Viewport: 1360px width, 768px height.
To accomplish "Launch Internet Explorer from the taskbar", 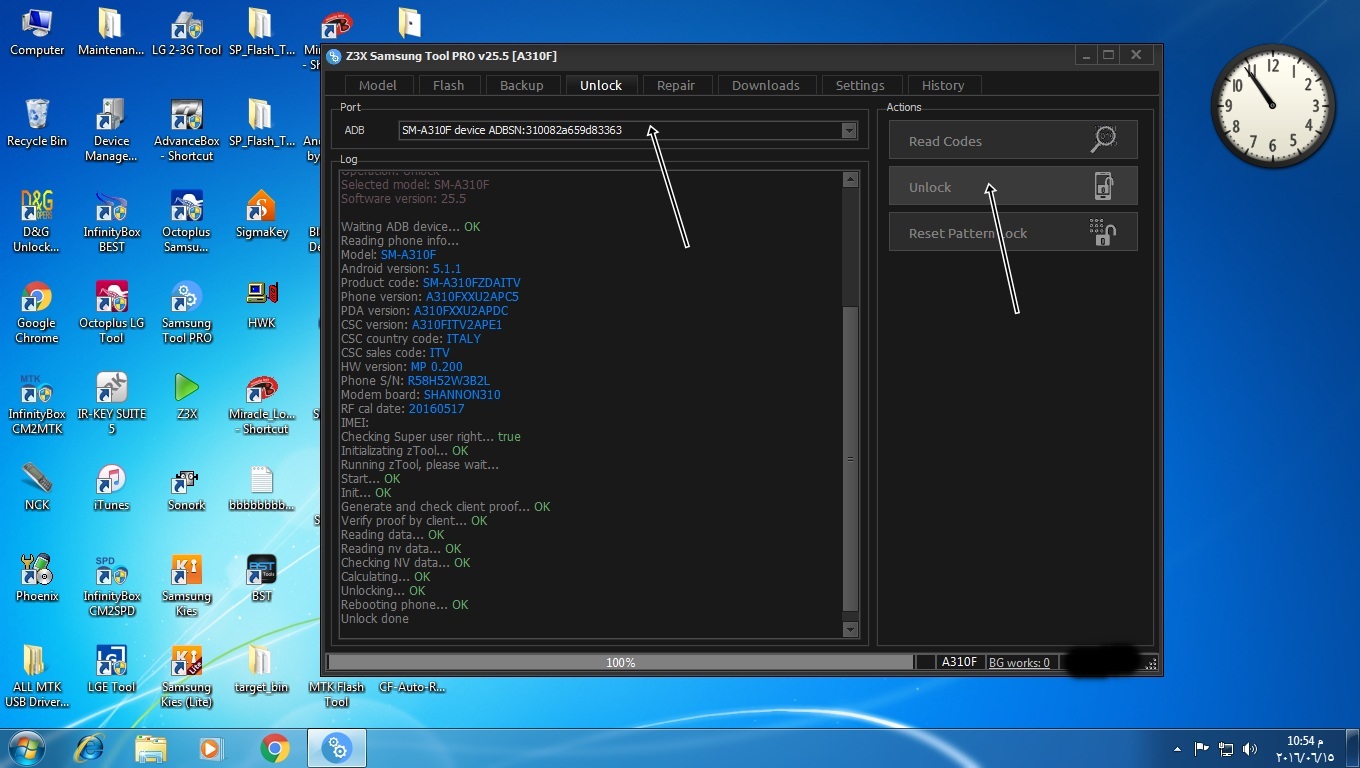I will coord(90,748).
